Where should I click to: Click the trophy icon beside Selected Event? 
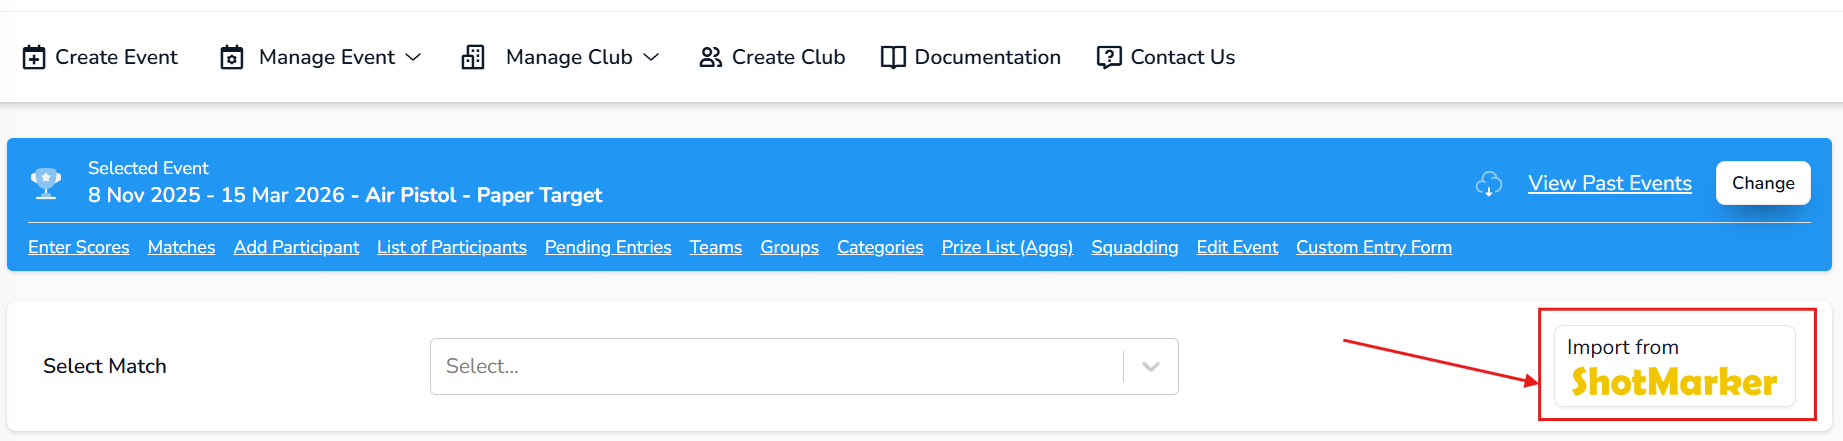point(46,183)
